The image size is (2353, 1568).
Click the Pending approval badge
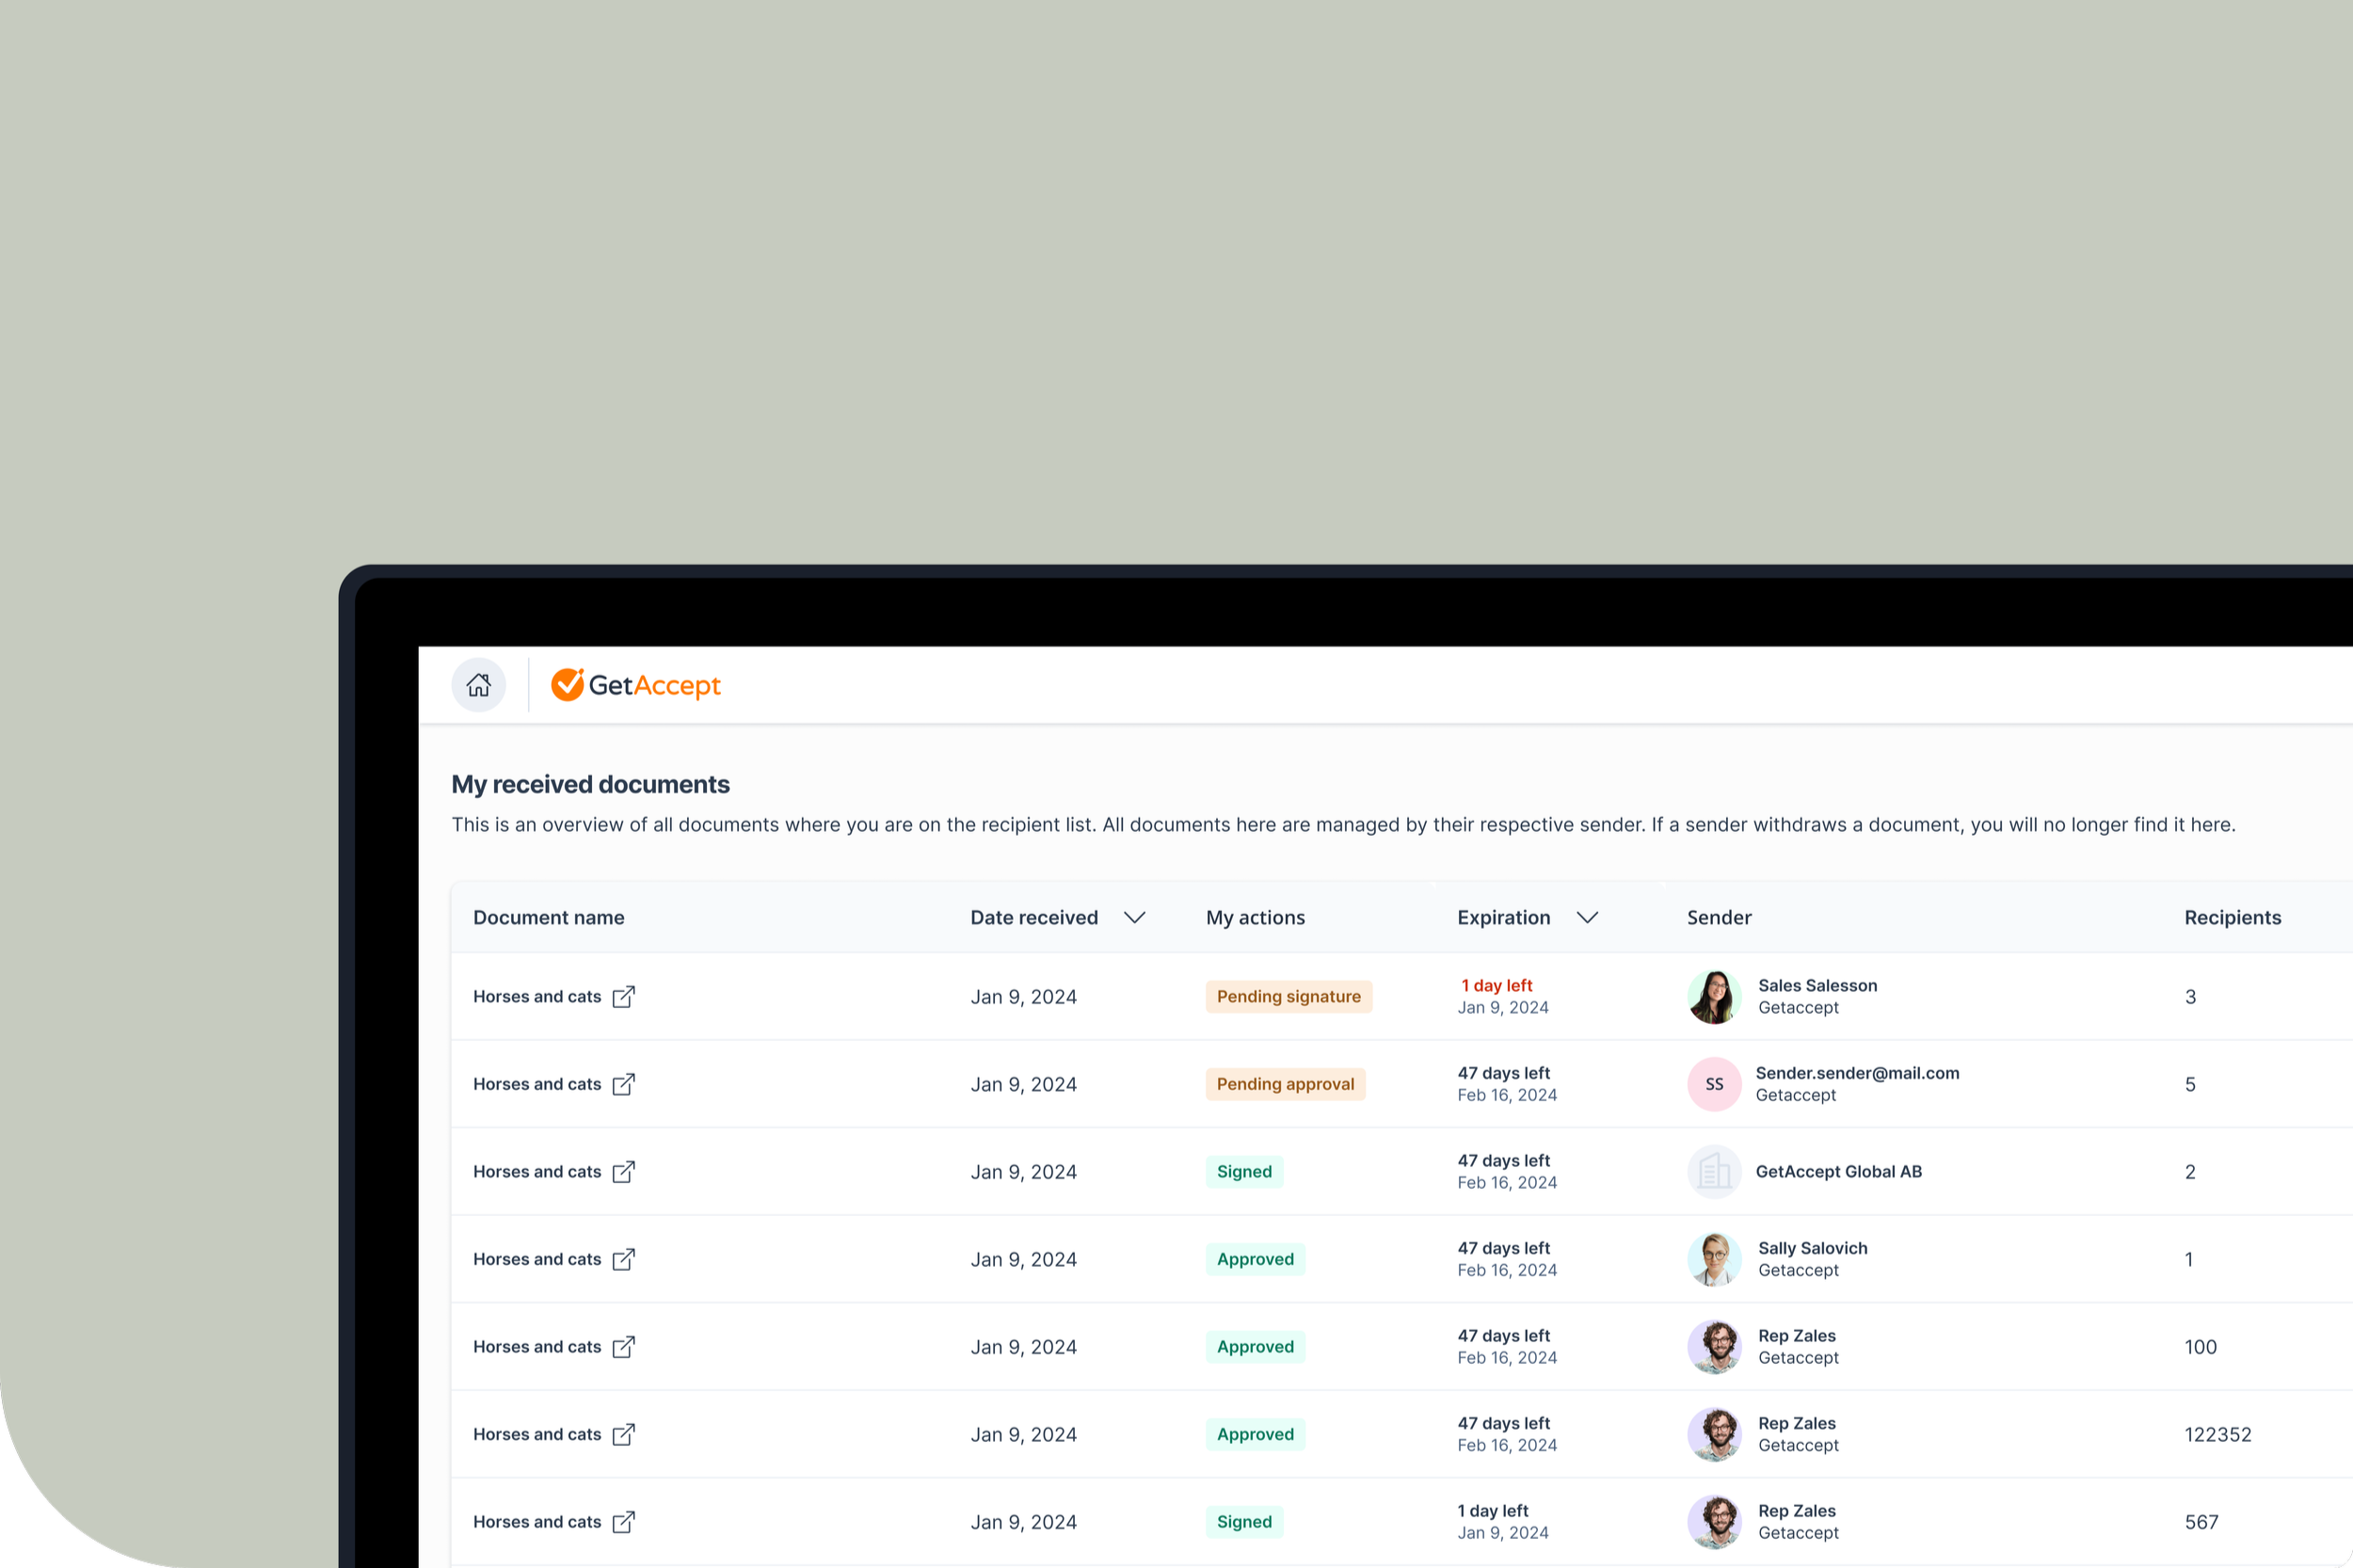pos(1285,1084)
